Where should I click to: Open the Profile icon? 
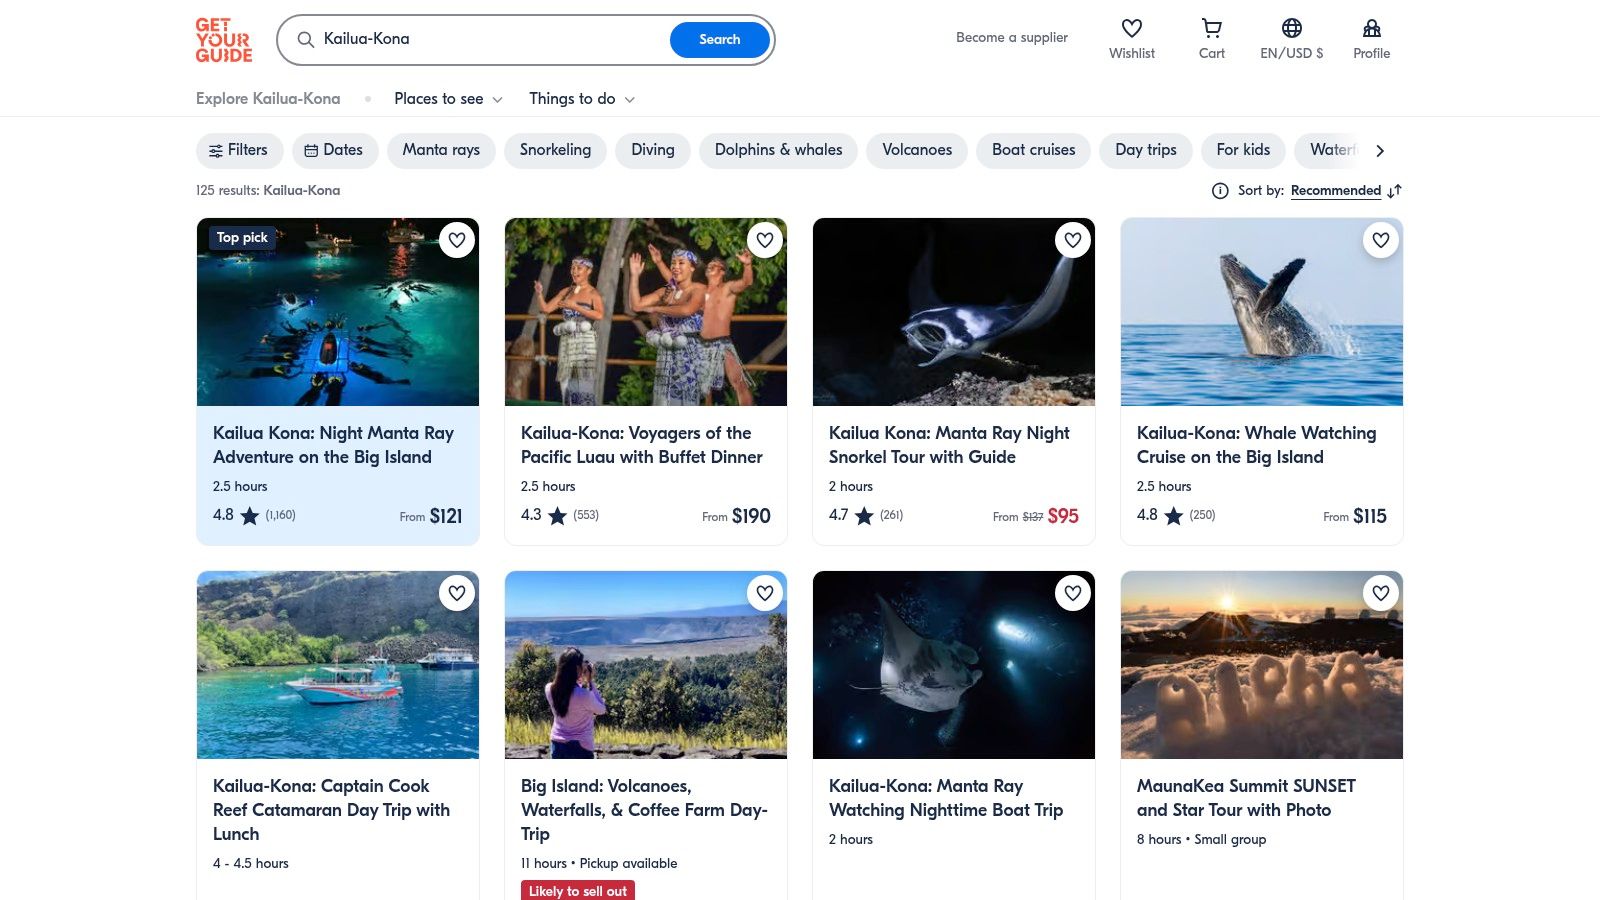1371,29
